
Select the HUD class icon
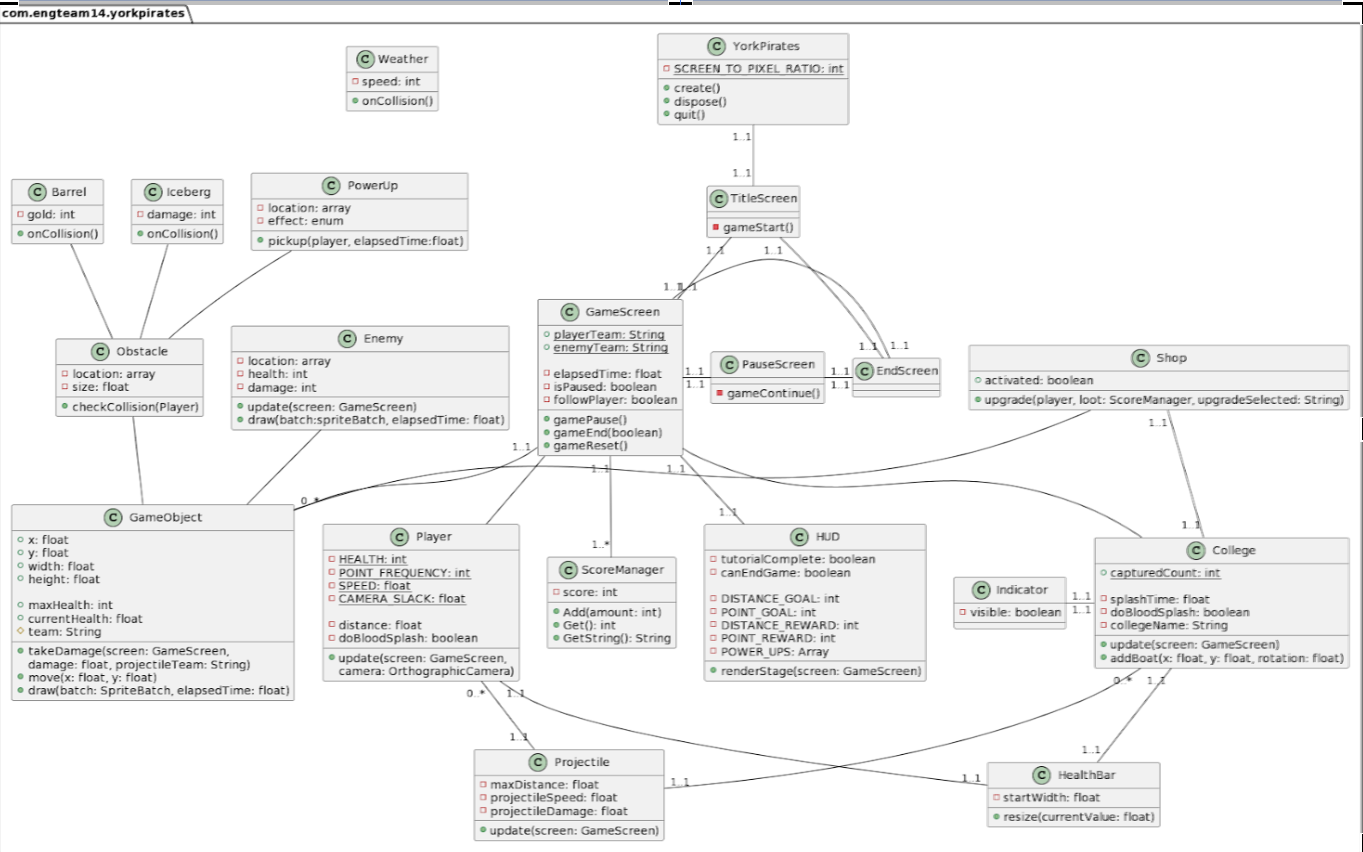coord(799,536)
